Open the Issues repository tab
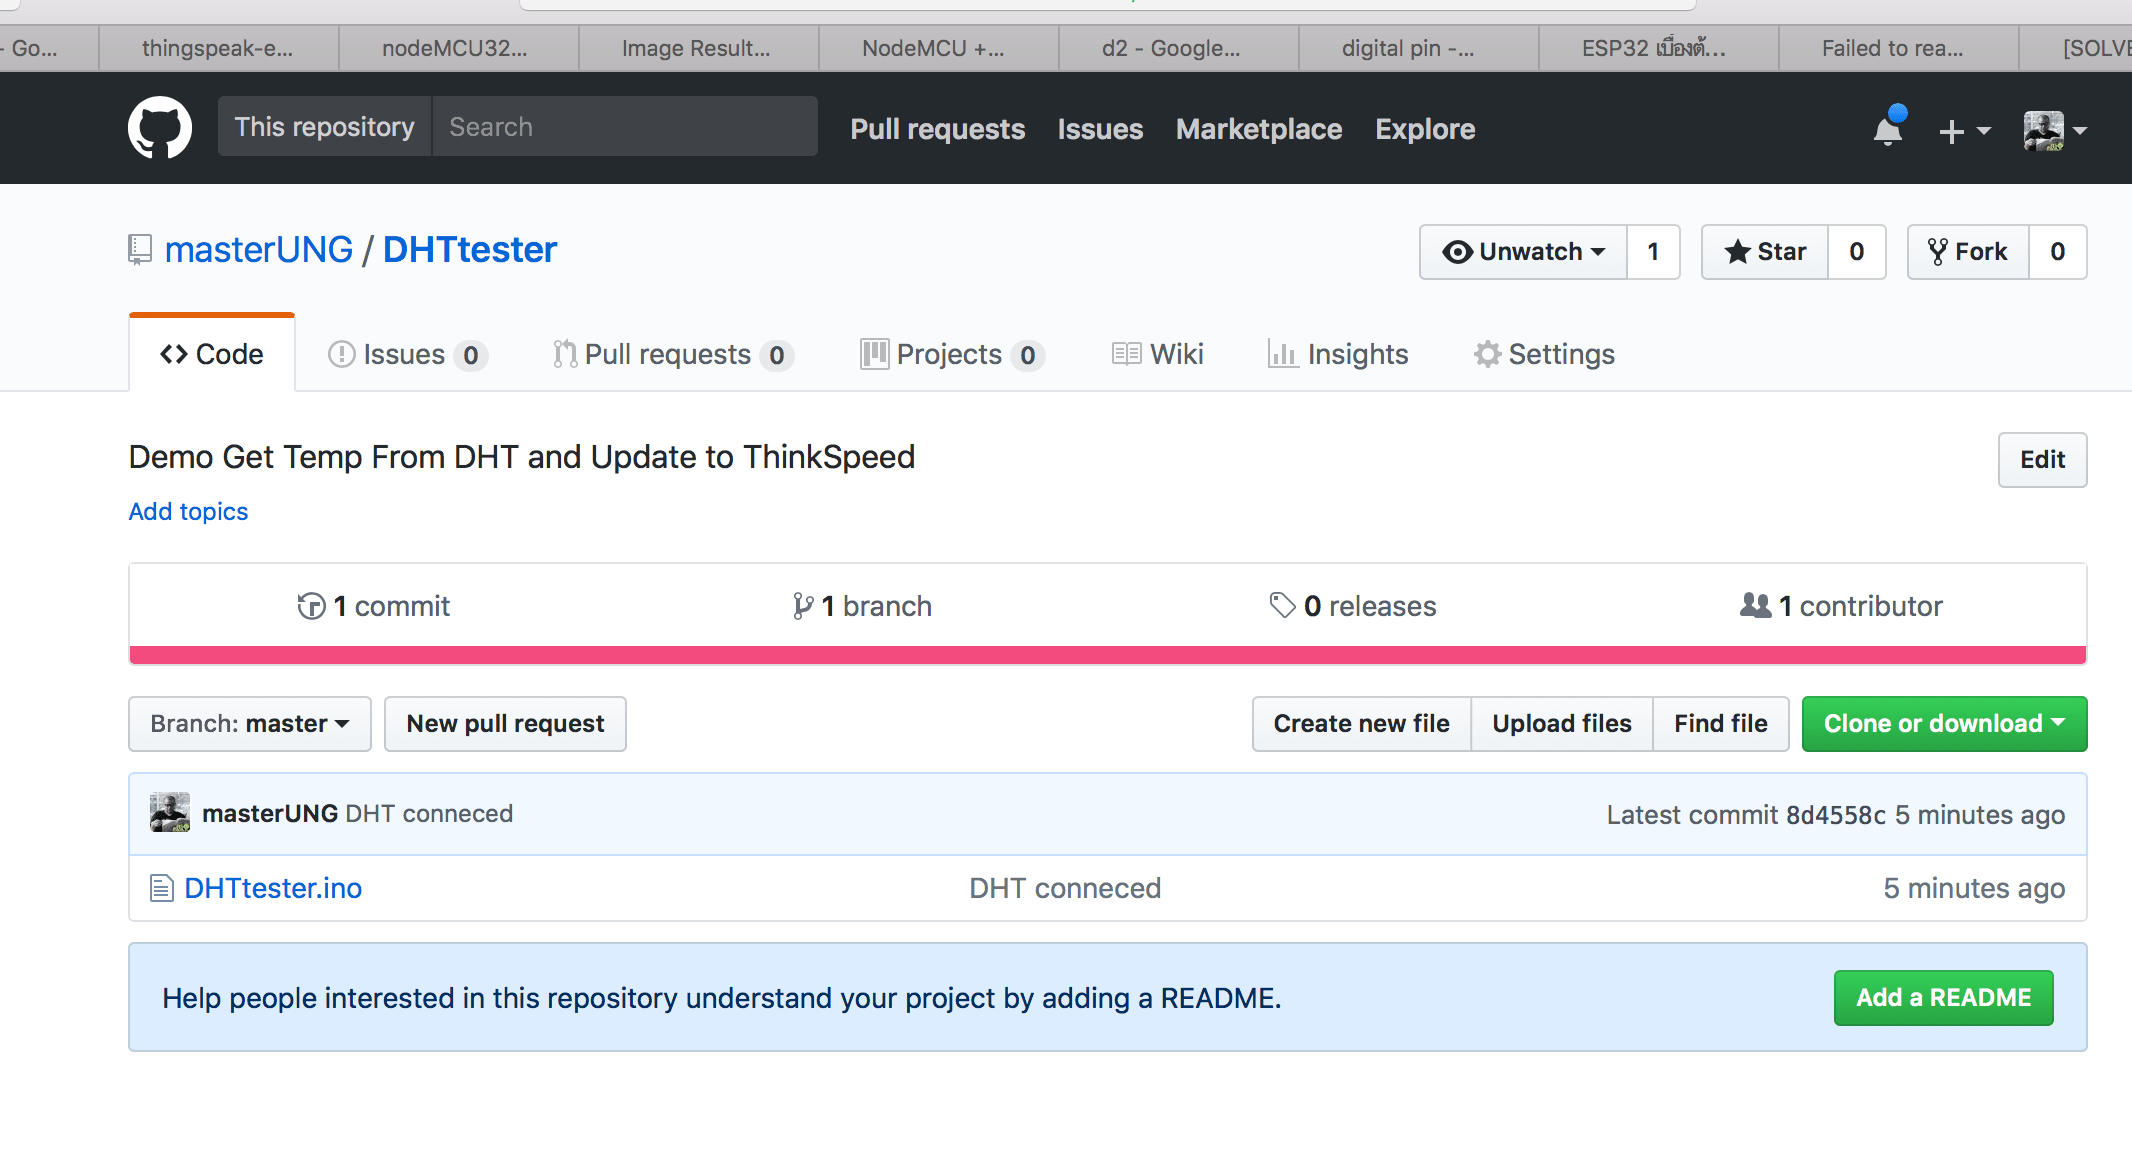Image resolution: width=2132 pixels, height=1172 pixels. point(407,355)
